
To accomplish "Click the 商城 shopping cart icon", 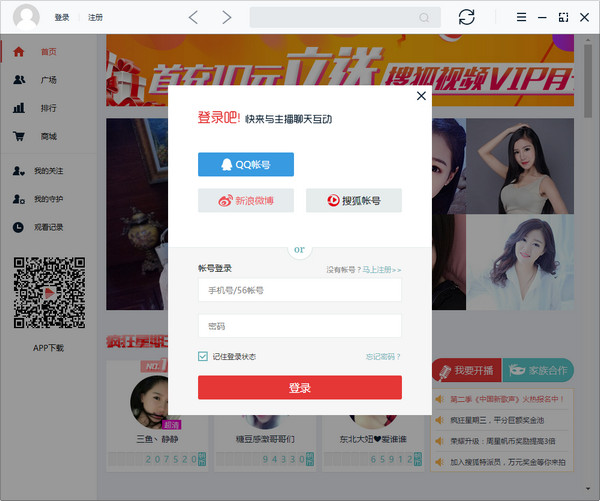I will (19, 136).
